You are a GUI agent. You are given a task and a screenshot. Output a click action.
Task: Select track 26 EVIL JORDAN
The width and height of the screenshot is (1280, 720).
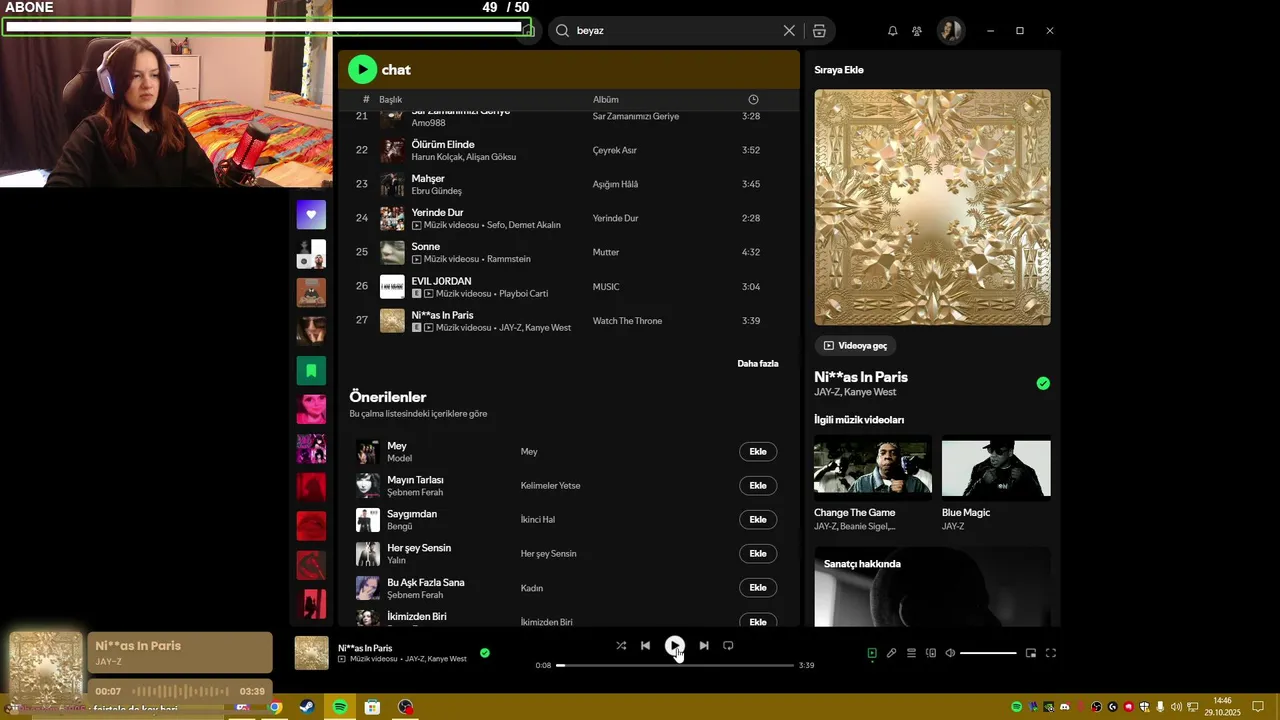[569, 287]
